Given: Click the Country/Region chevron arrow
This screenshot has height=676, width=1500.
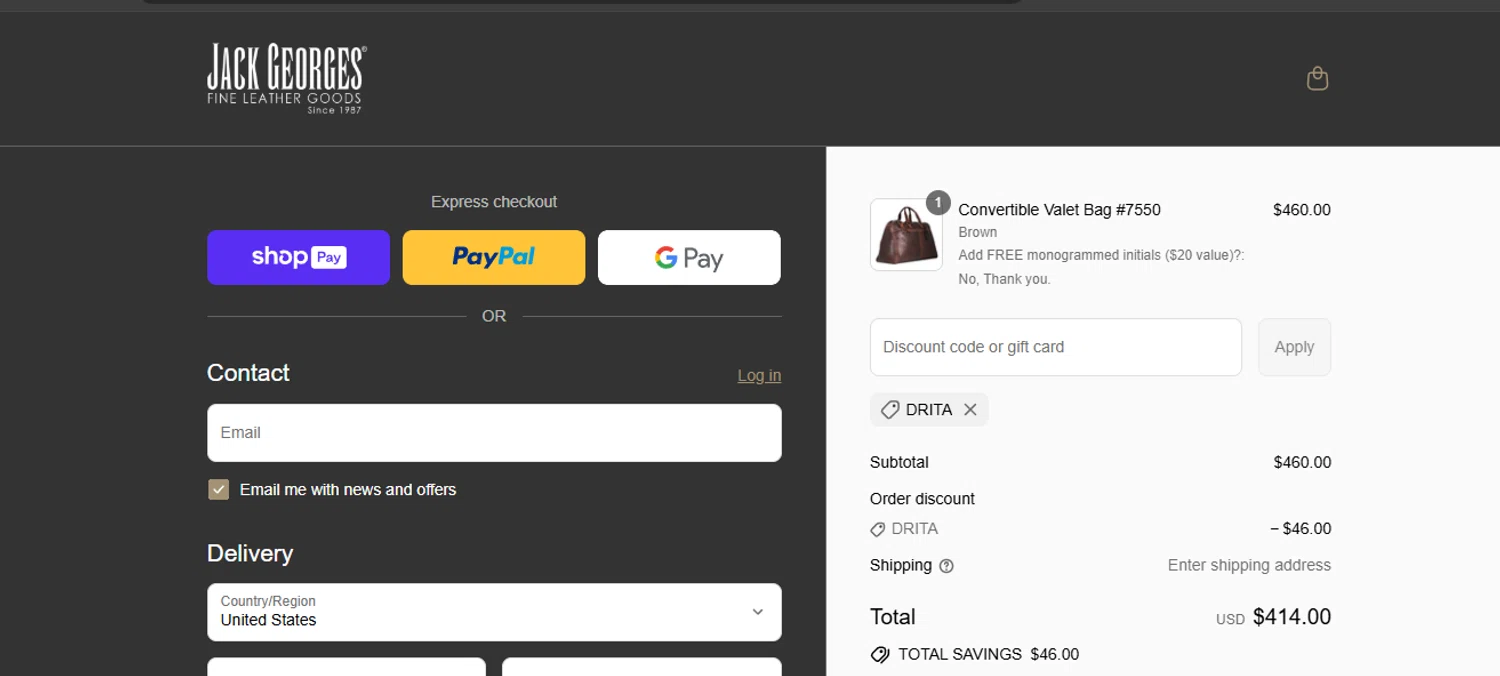Looking at the screenshot, I should tap(757, 612).
